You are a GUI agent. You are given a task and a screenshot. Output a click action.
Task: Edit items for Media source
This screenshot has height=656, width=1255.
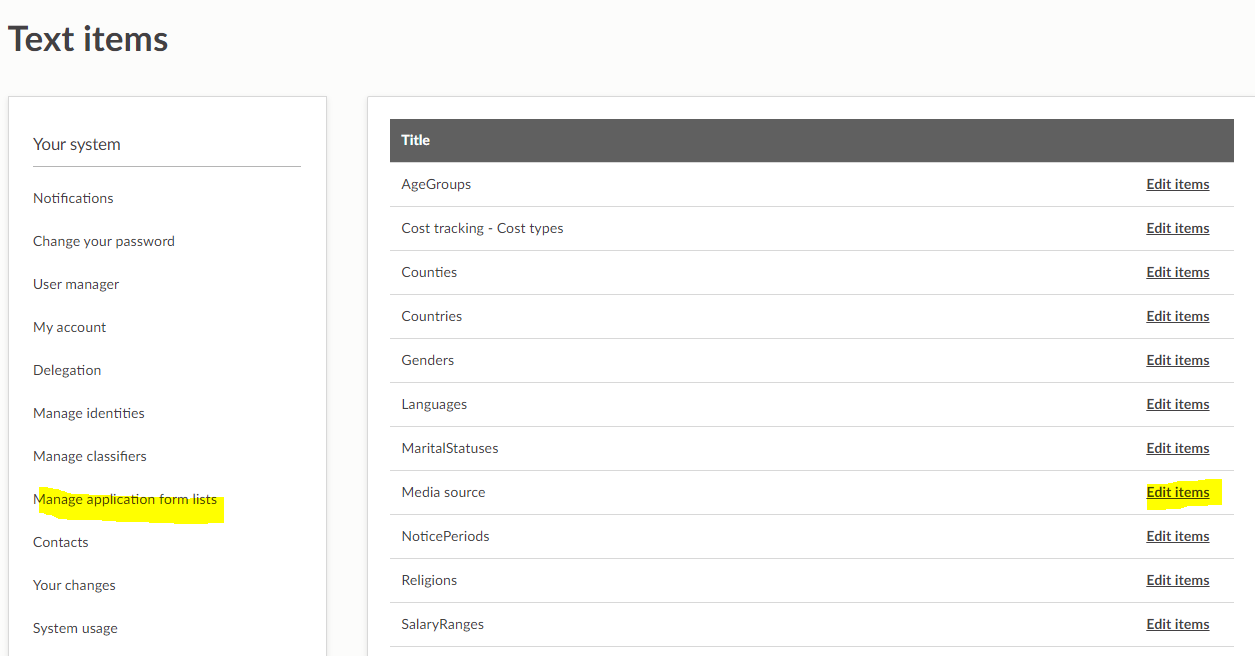[x=1177, y=492]
